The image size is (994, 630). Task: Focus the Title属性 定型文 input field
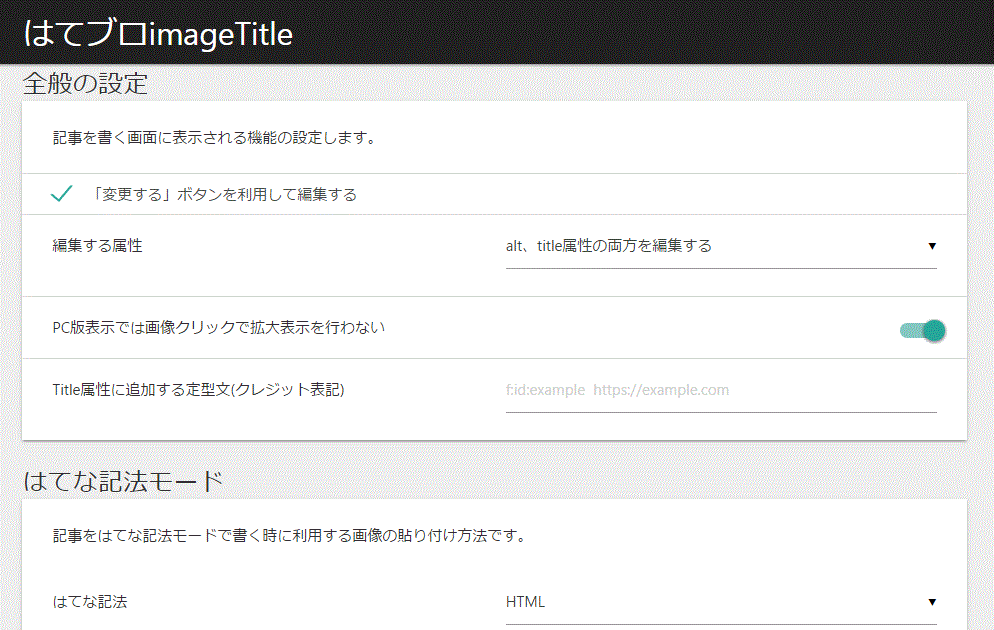click(x=721, y=390)
